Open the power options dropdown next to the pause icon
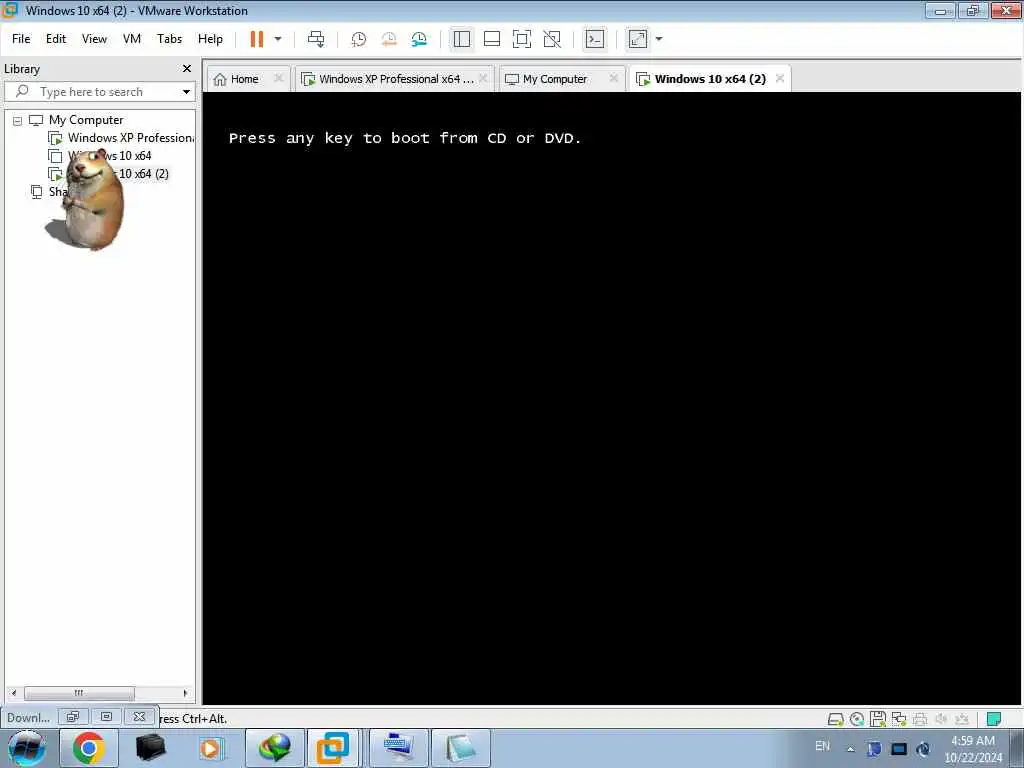 (278, 39)
